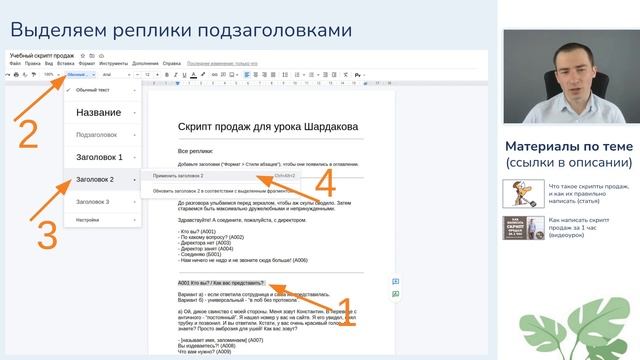Click Обновить заголовок 2 submenu option
The width and height of the screenshot is (640, 360).
[x=220, y=191]
